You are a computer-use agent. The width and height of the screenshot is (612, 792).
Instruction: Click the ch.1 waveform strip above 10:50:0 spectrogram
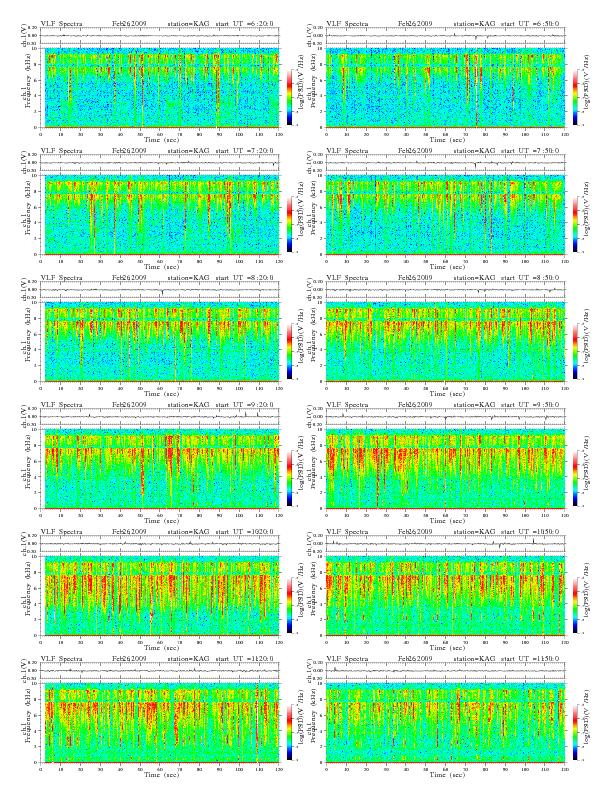pos(445,544)
